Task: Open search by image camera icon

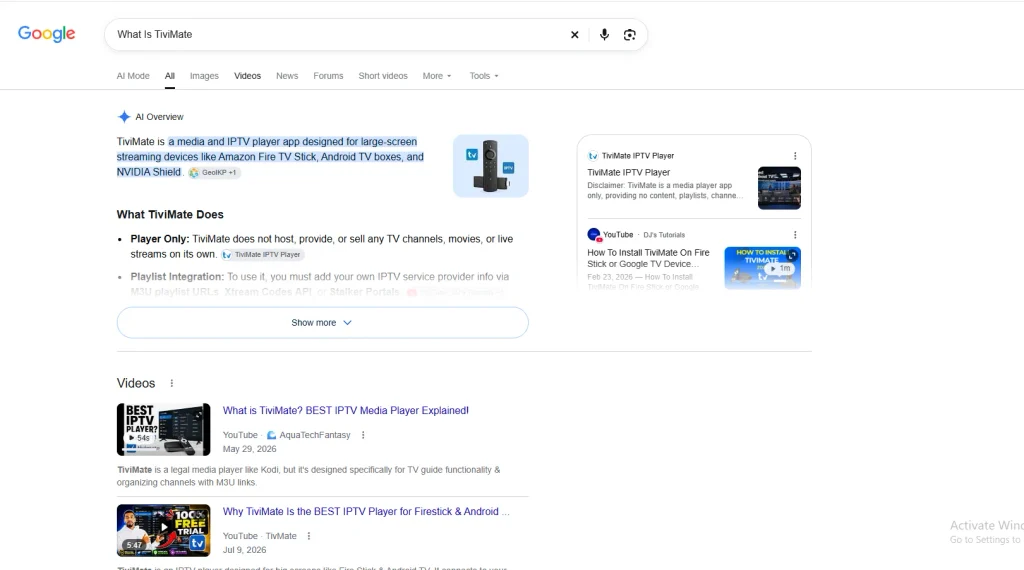Action: click(630, 35)
